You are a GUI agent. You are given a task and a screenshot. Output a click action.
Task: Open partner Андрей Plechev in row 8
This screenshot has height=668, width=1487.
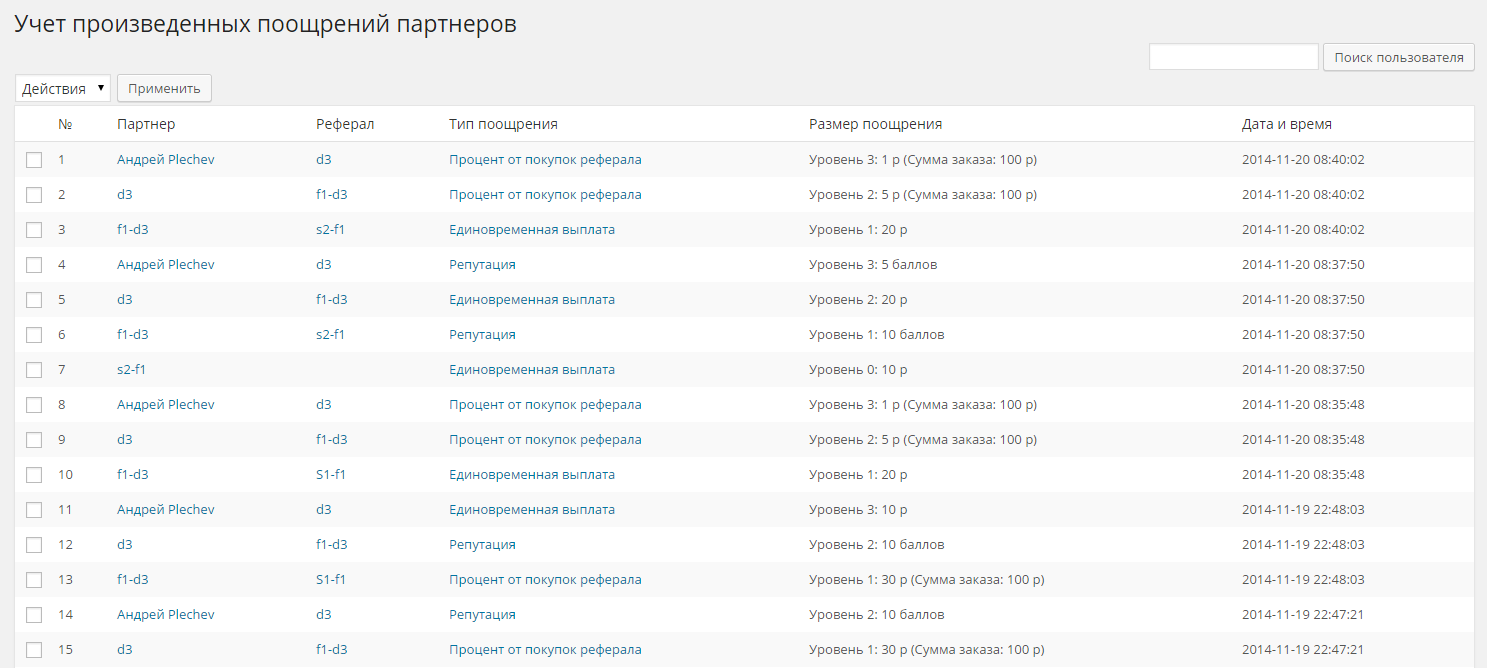pyautogui.click(x=165, y=405)
